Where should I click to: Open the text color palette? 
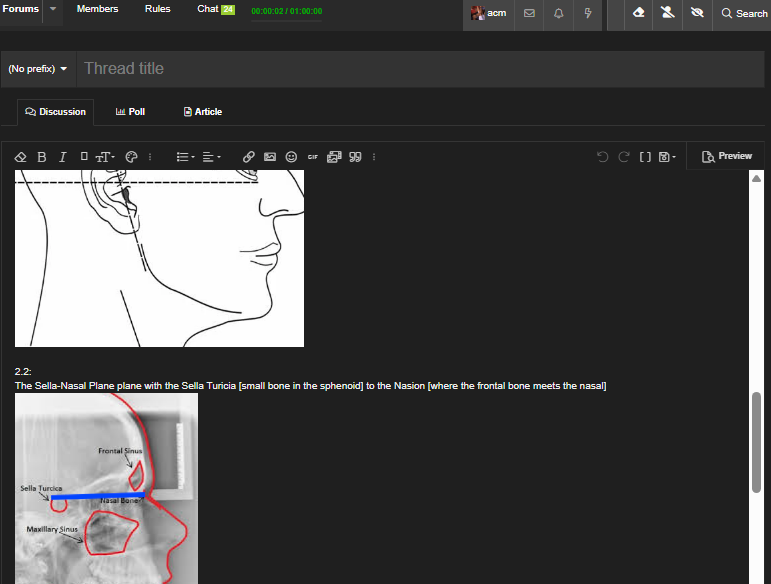pos(130,157)
